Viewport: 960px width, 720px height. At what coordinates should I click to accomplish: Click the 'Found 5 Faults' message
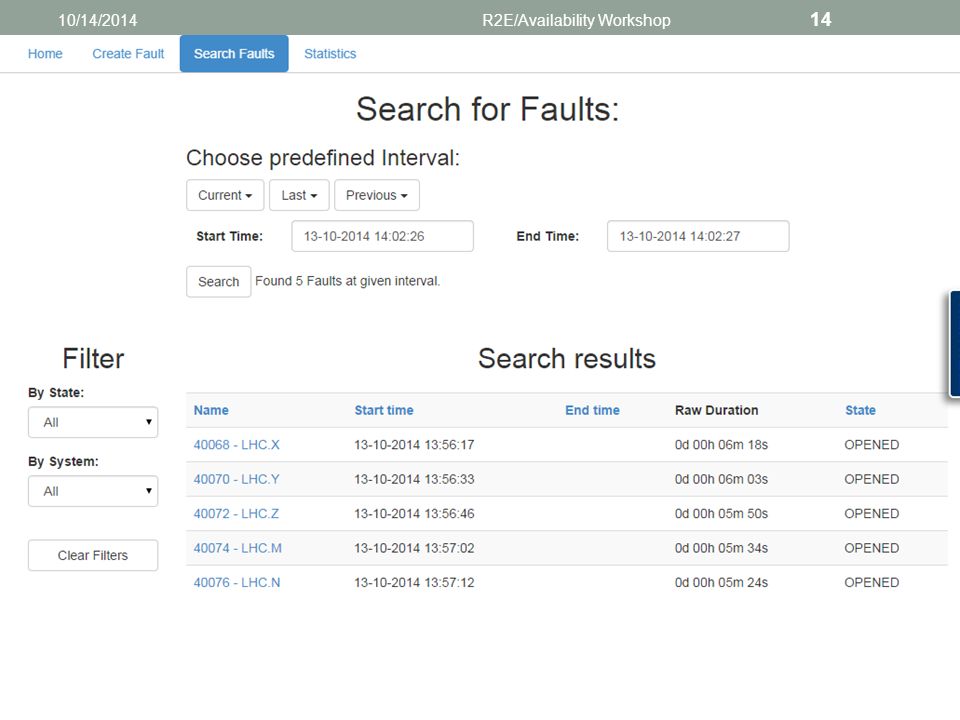point(347,281)
